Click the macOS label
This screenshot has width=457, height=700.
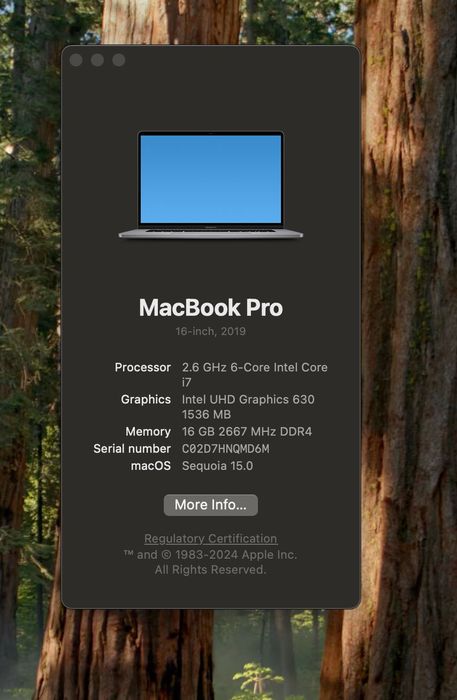[151, 466]
